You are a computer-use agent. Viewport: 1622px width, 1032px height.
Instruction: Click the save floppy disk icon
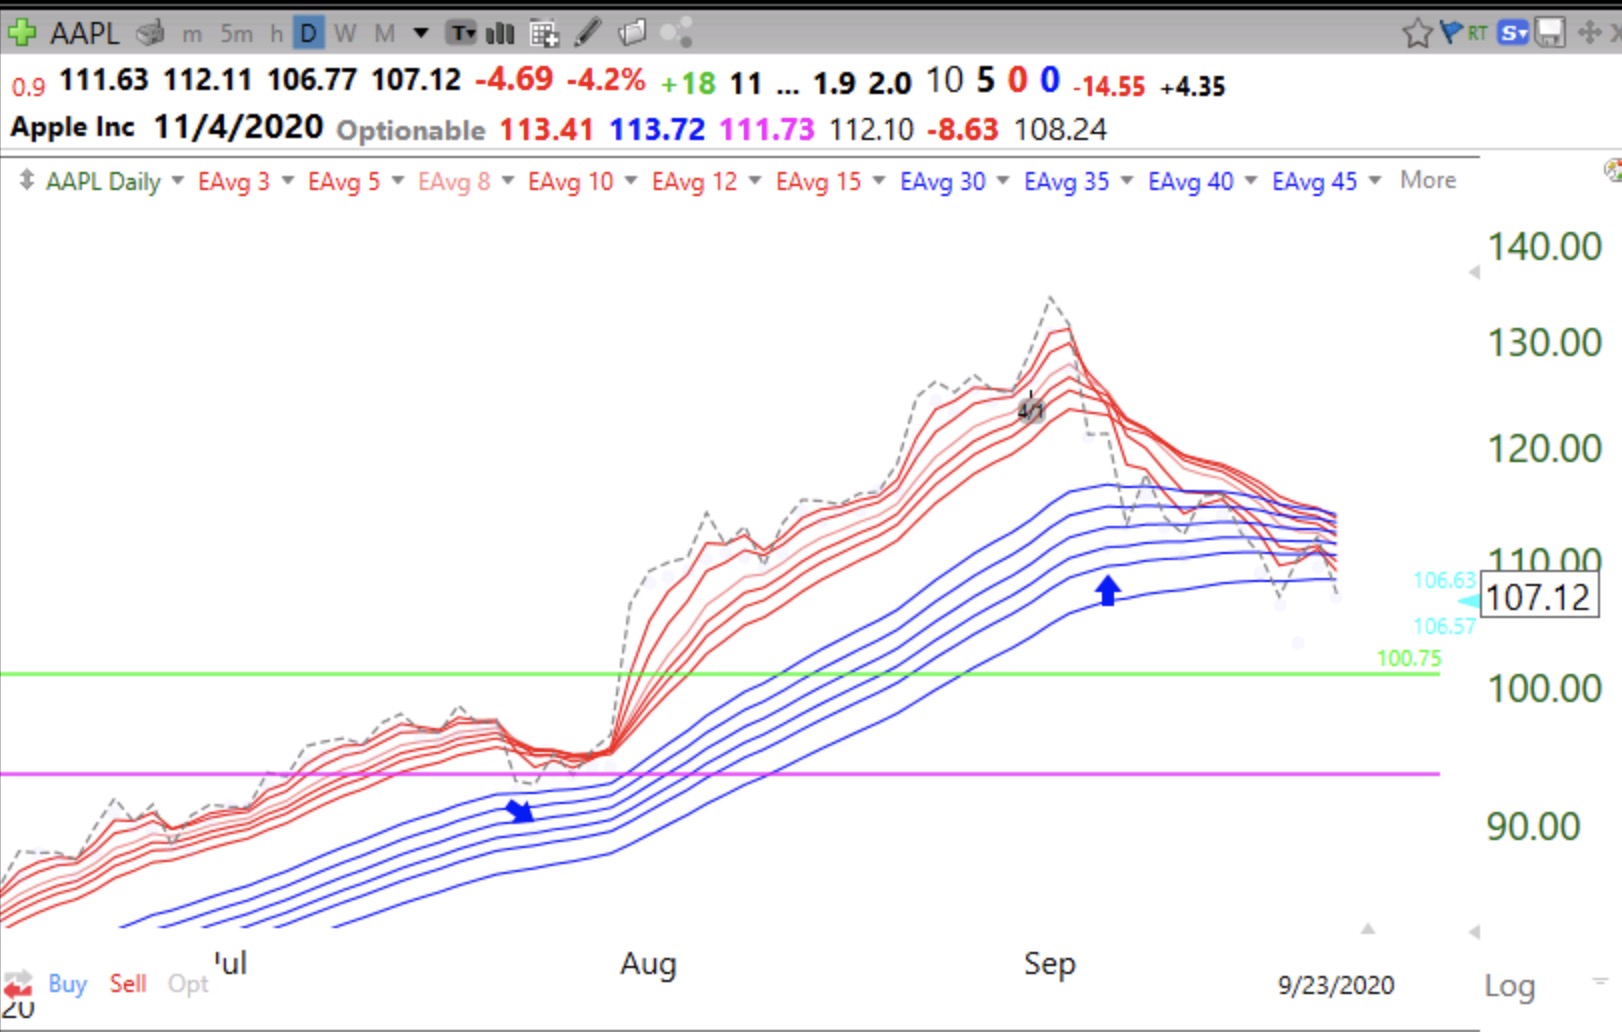(1550, 33)
